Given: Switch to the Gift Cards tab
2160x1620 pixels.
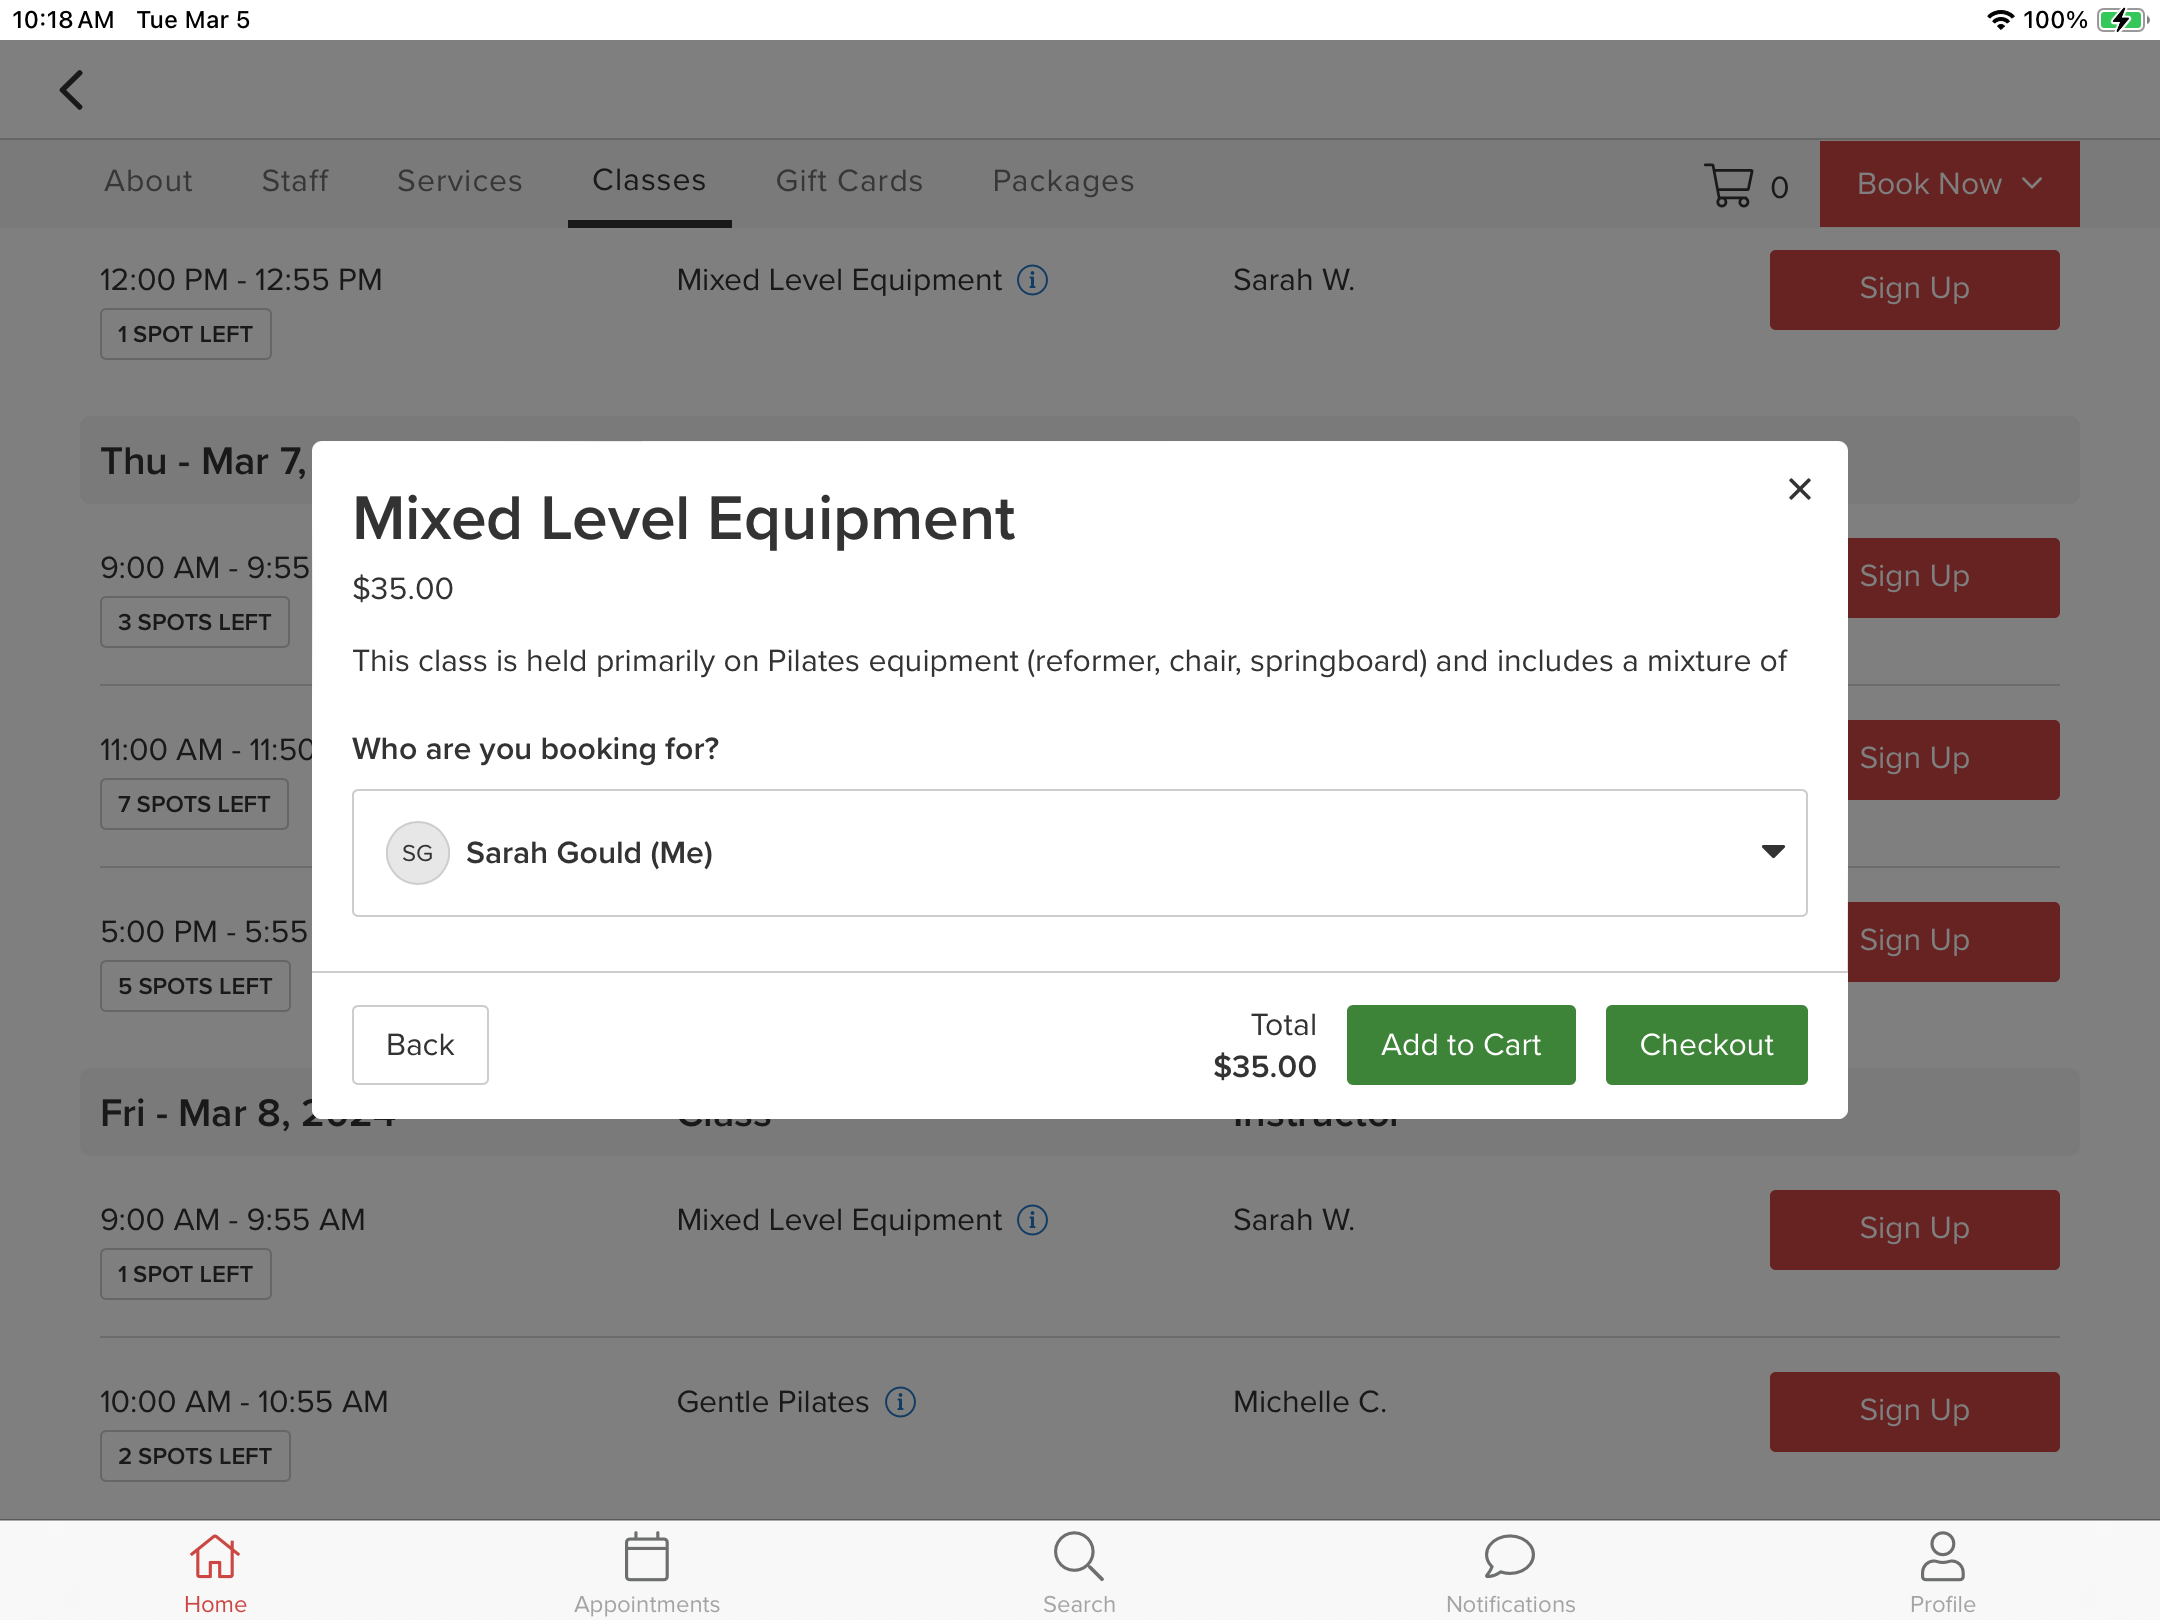Looking at the screenshot, I should (849, 181).
